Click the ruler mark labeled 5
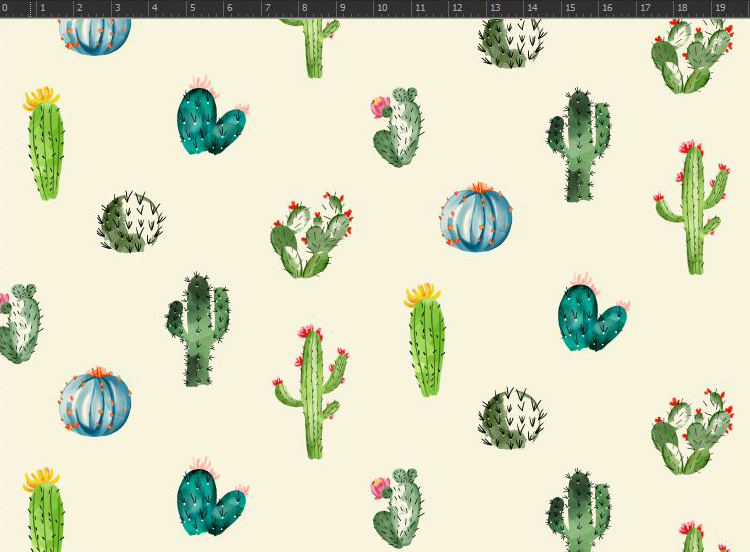Viewport: 750px width, 552px height. (192, 8)
